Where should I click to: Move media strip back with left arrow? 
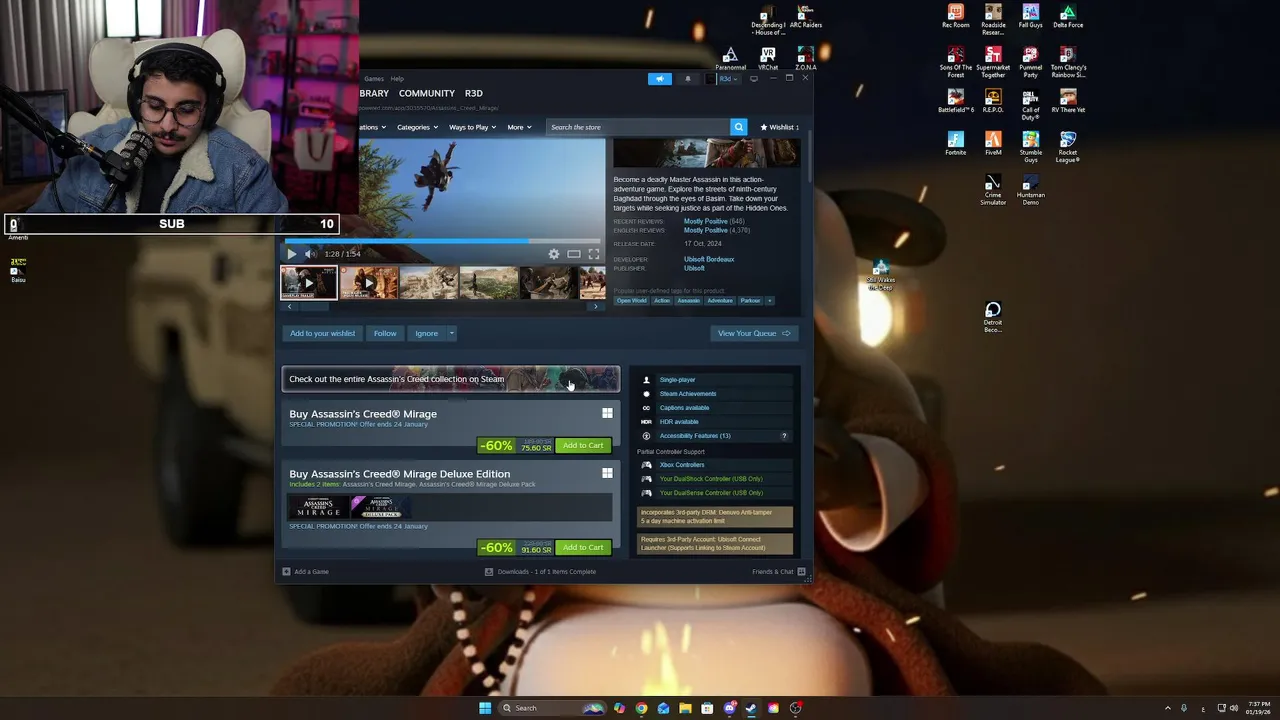click(290, 306)
